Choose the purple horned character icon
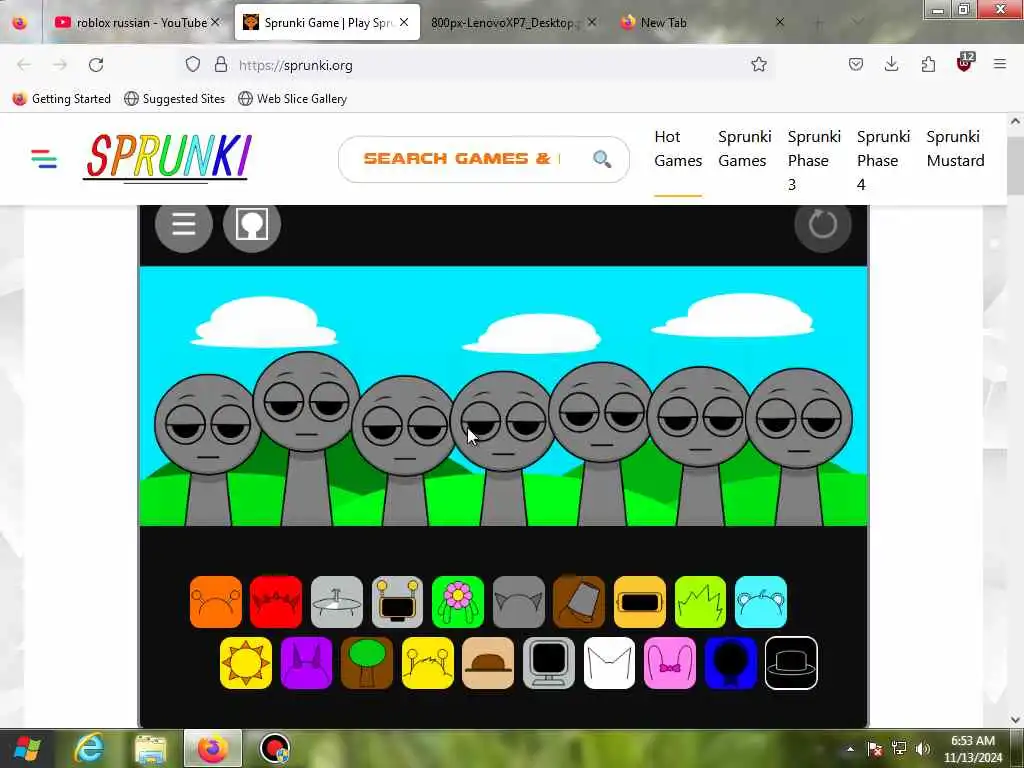Screen dimensions: 1024x768 pyautogui.click(x=306, y=663)
